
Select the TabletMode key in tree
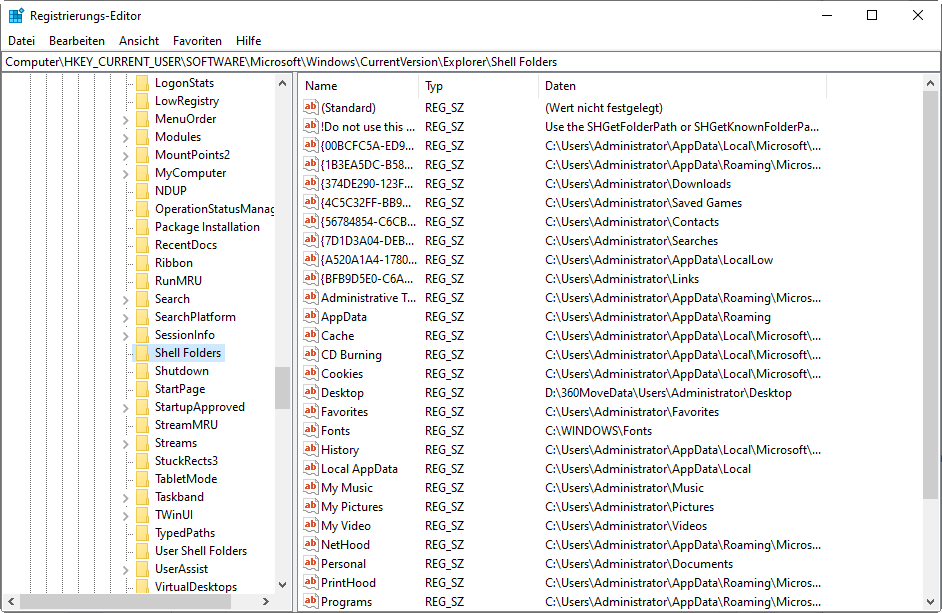point(186,479)
